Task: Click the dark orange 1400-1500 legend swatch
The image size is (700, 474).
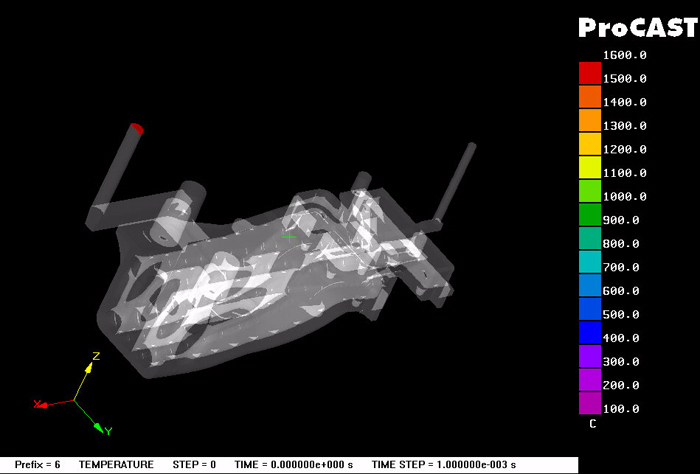Action: [590, 96]
